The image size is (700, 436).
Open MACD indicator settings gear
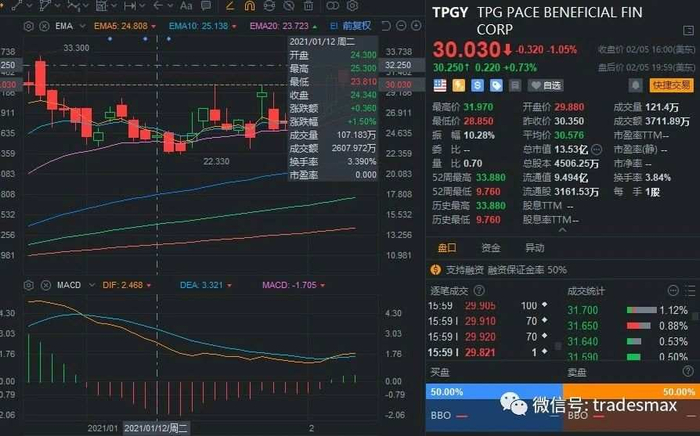[29, 285]
